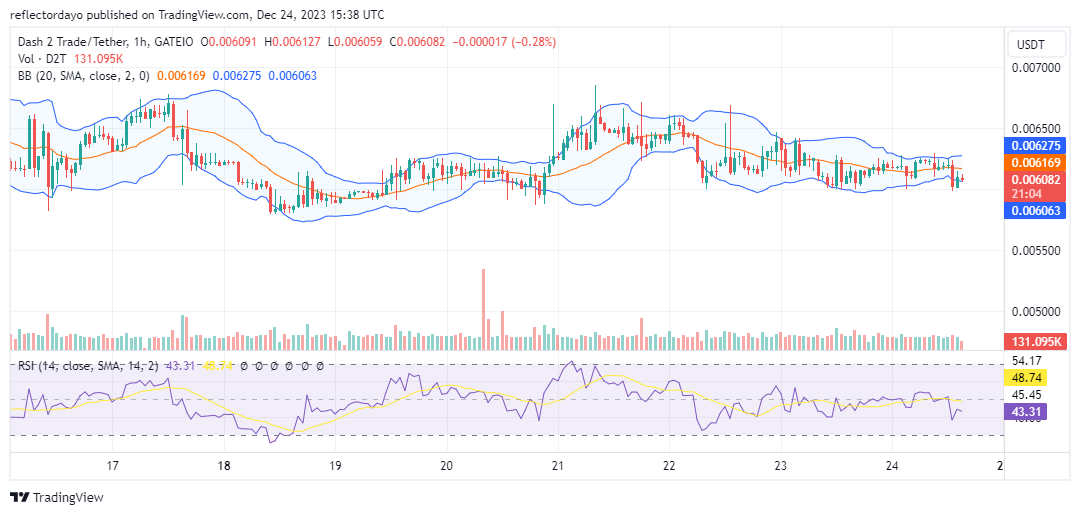Click the blue 0.006275 price axis tag
This screenshot has width=1080, height=515.
coord(1035,146)
